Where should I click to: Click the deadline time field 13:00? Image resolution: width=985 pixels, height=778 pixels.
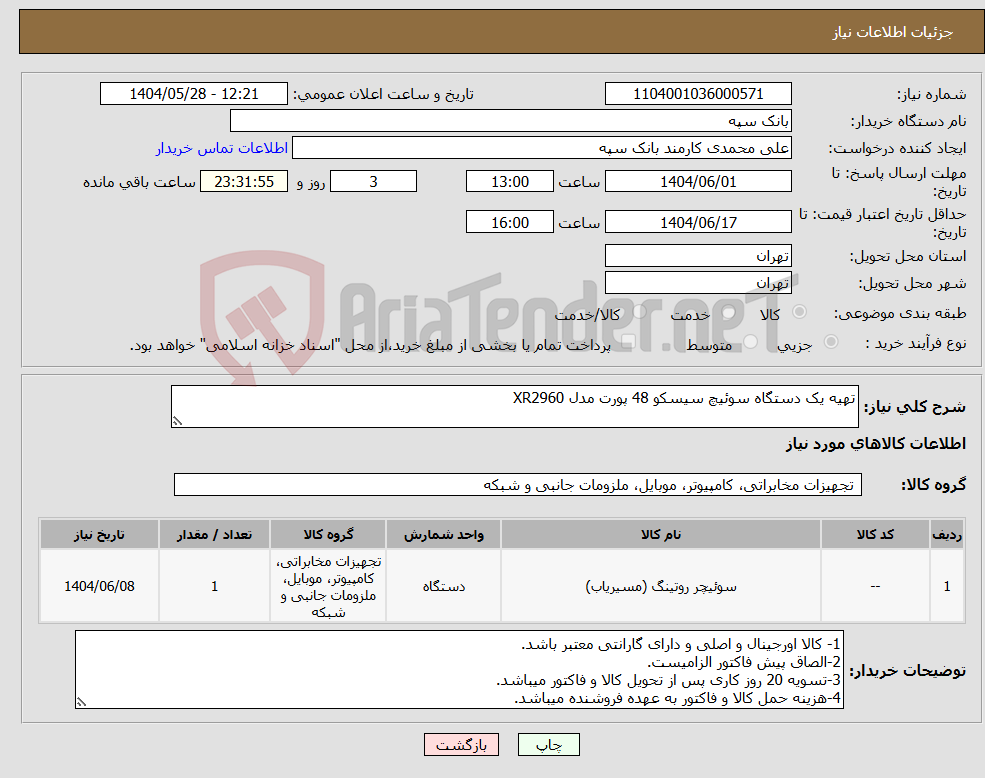(509, 182)
